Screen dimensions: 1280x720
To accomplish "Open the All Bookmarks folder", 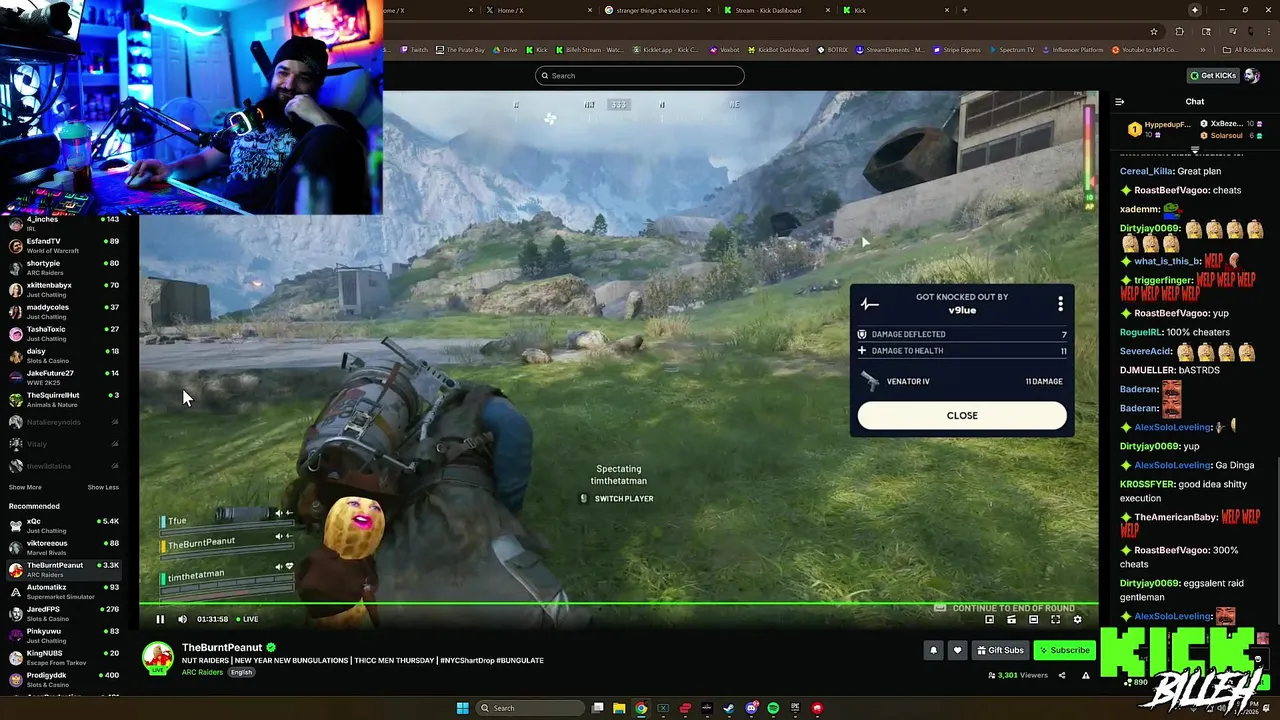I will tap(1248, 50).
